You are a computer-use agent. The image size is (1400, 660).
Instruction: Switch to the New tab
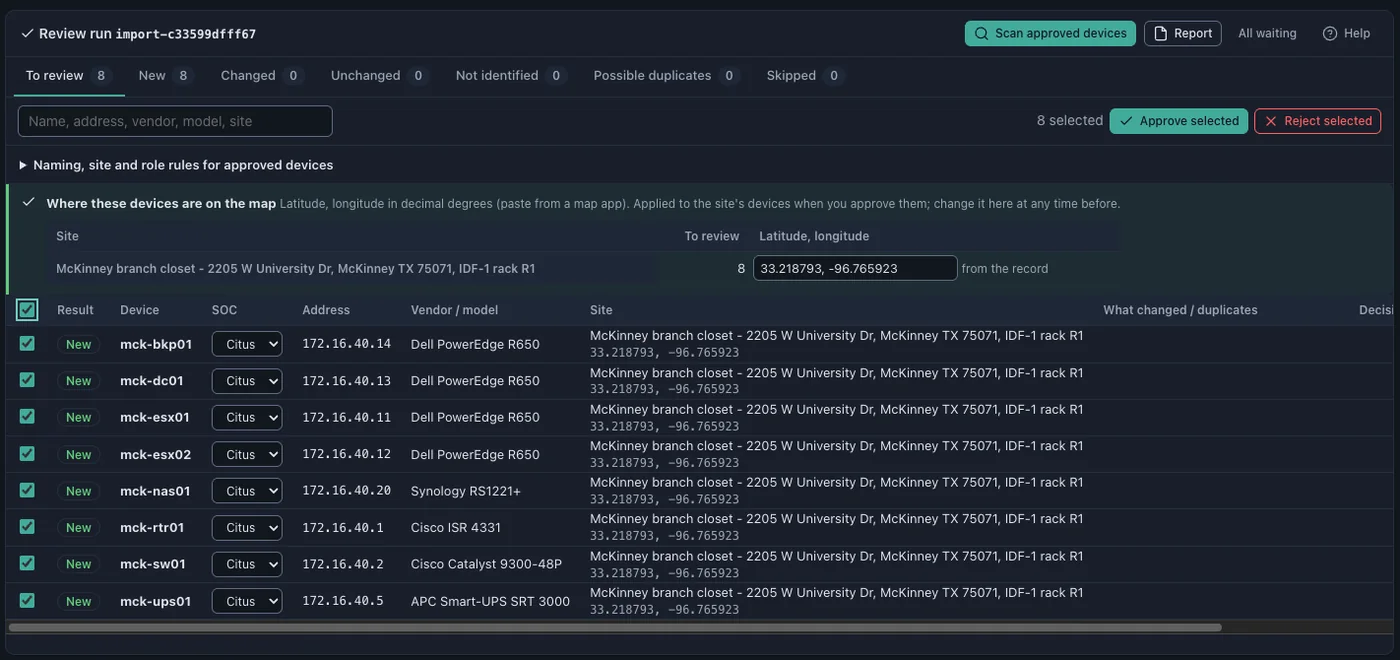(165, 76)
